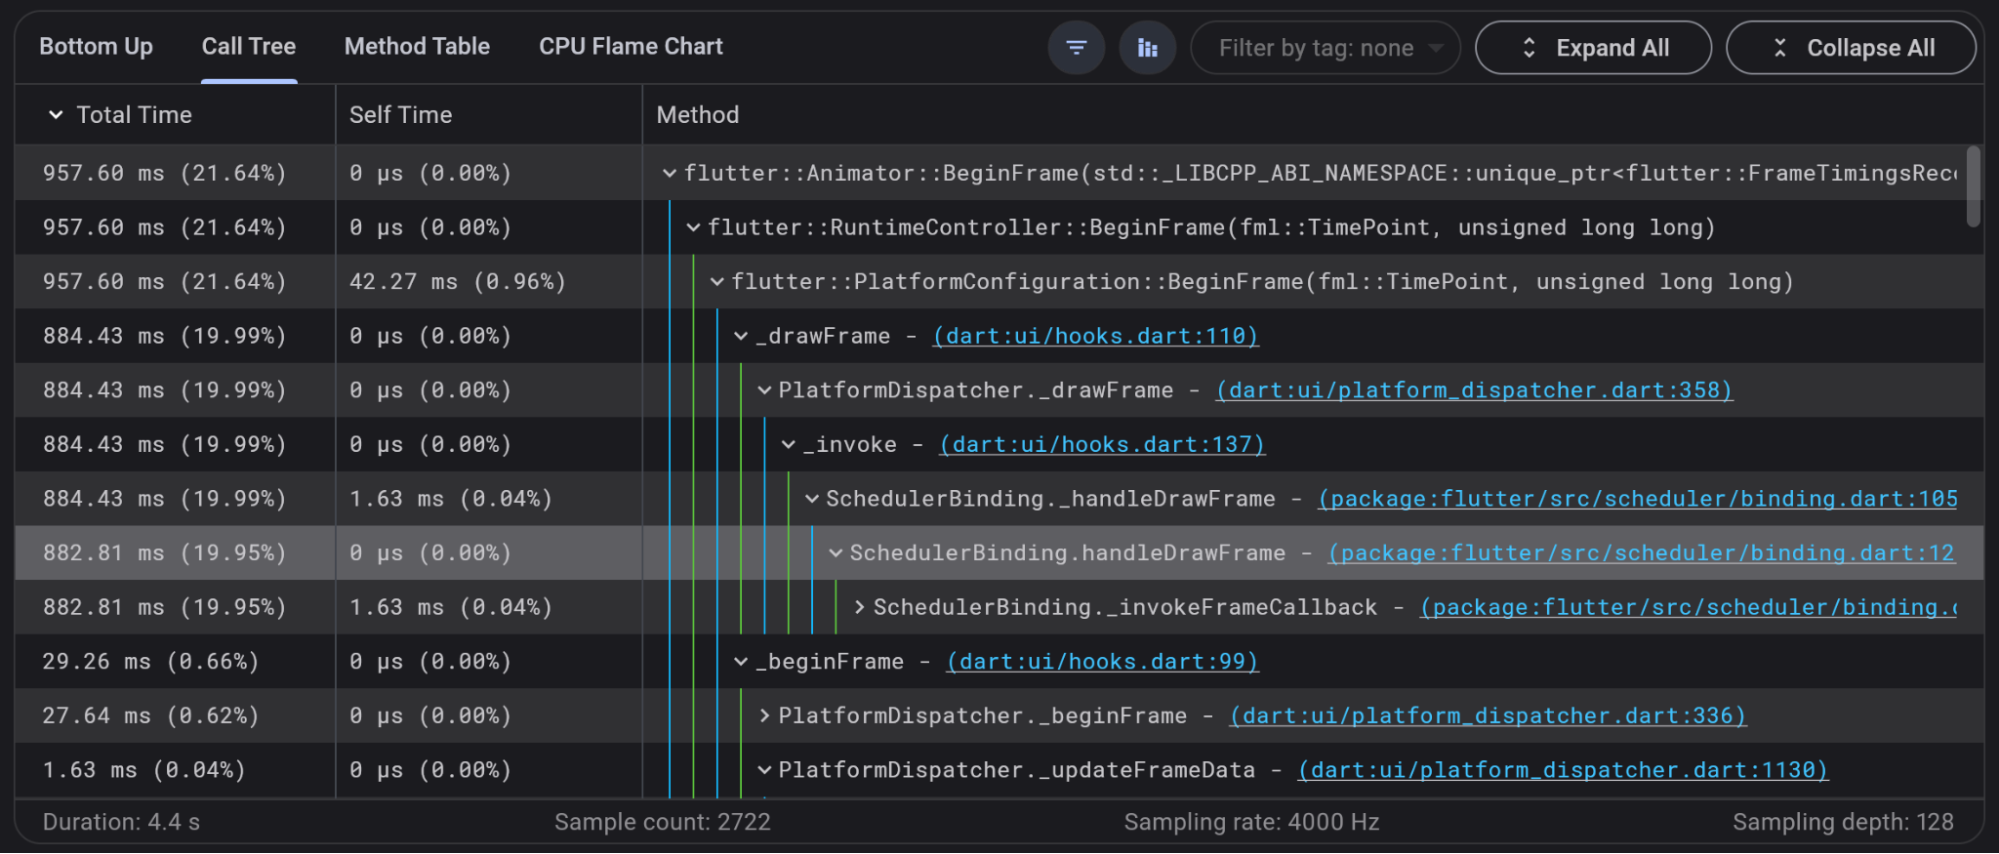Expand PlatformDispatcher._beginFrame node
1999x854 pixels.
[x=764, y=716]
